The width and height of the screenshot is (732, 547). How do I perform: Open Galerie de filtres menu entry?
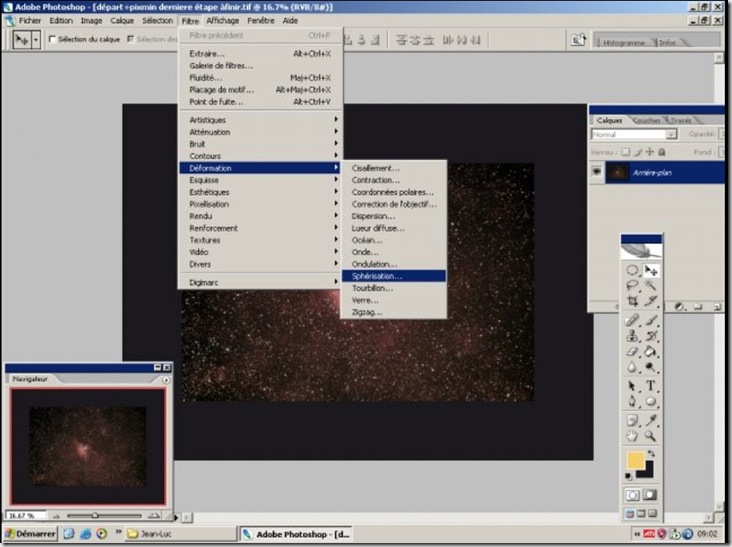point(260,66)
